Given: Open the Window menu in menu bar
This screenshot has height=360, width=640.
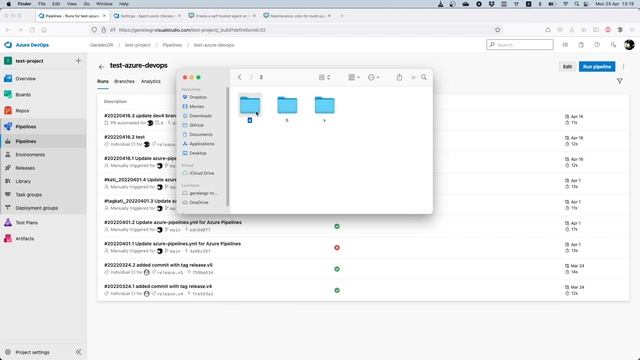Looking at the screenshot, I should (x=104, y=4).
